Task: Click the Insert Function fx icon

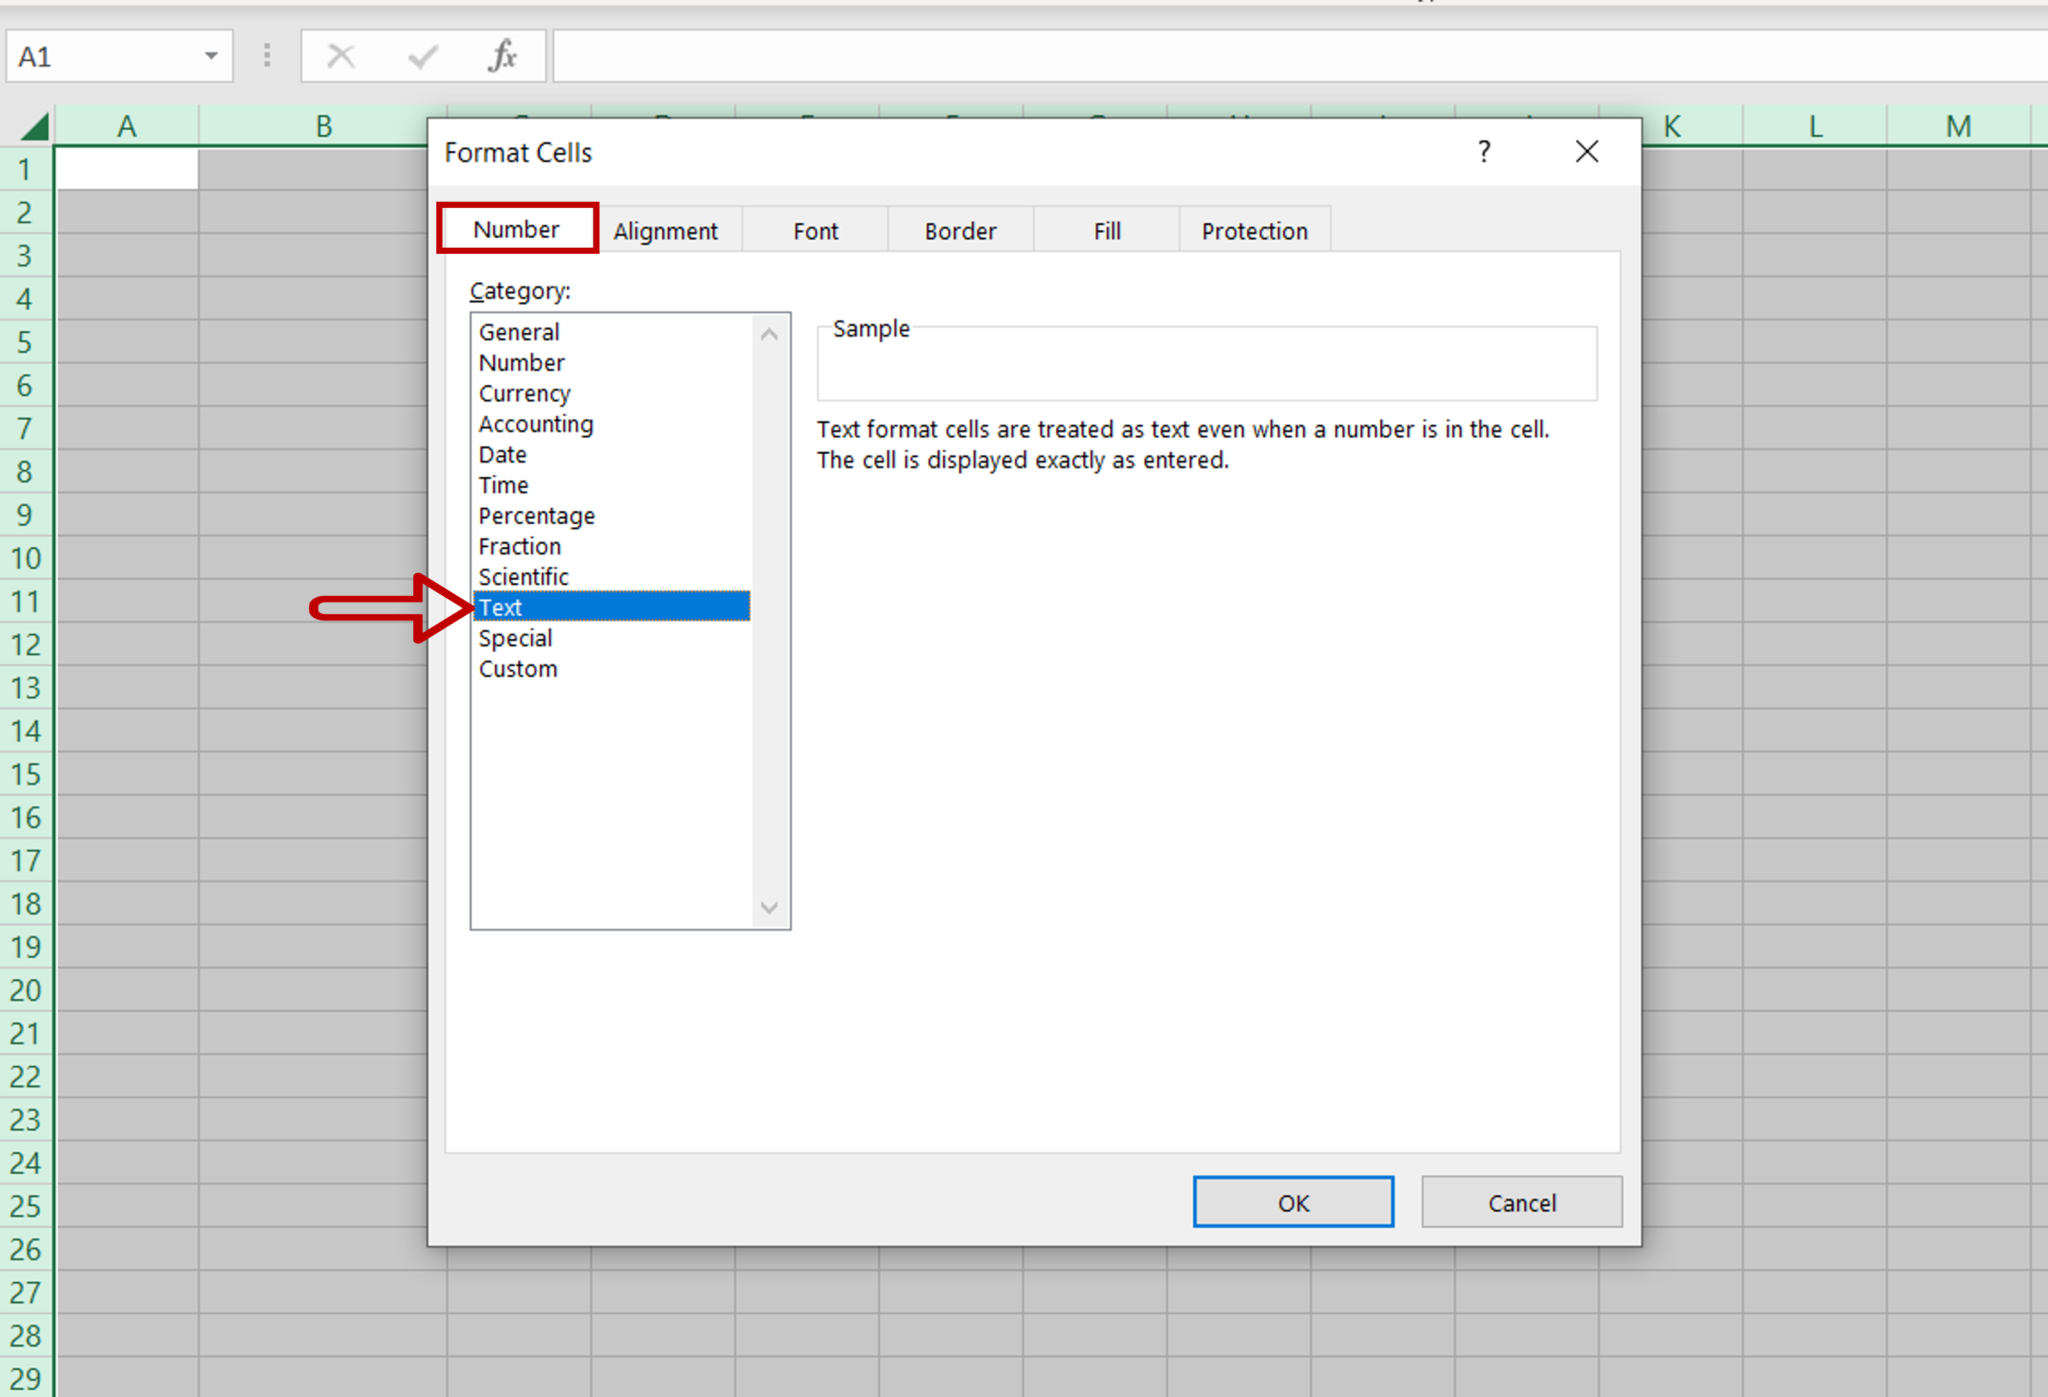Action: click(x=503, y=56)
